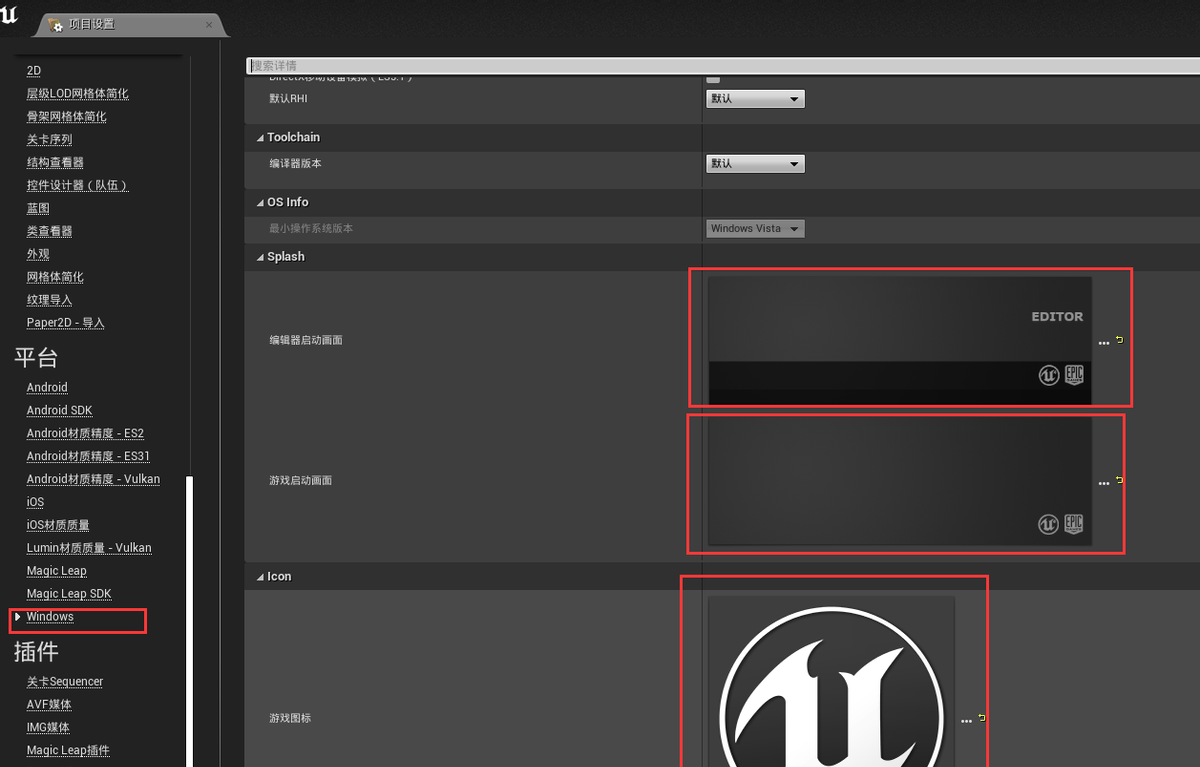Collapse the Icon section
This screenshot has height=767, width=1200.
point(261,577)
